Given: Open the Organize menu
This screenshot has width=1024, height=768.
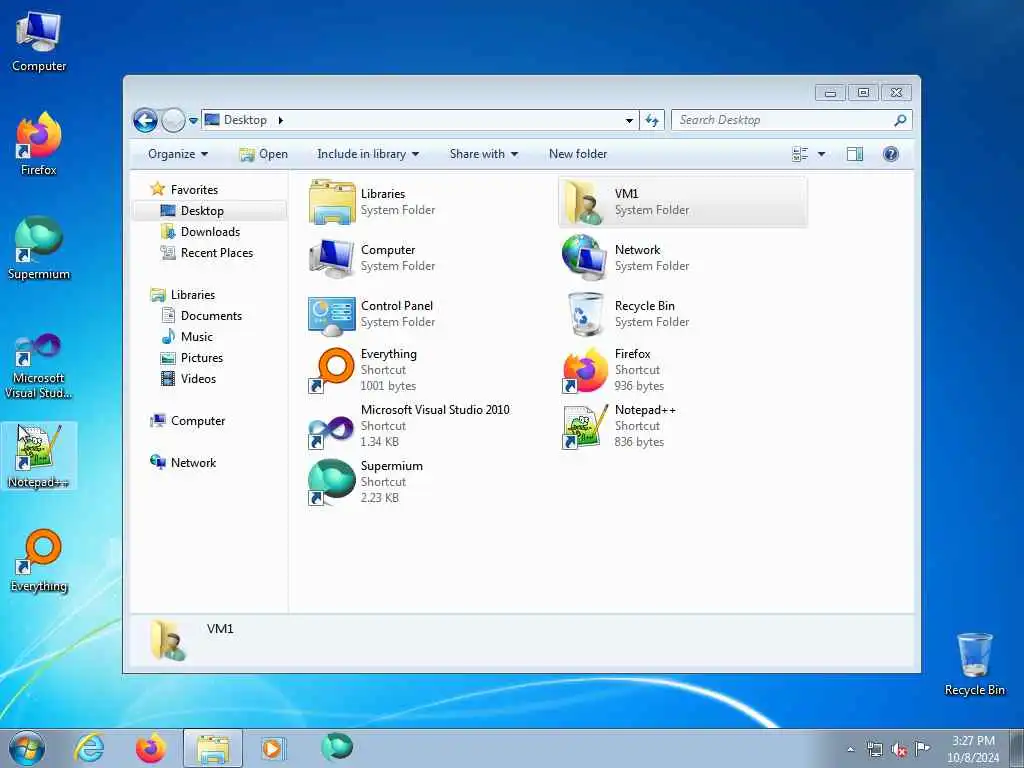Looking at the screenshot, I should click(x=178, y=154).
